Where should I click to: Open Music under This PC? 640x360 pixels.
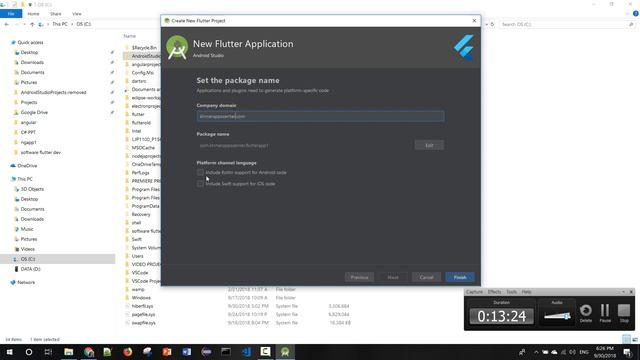27,229
